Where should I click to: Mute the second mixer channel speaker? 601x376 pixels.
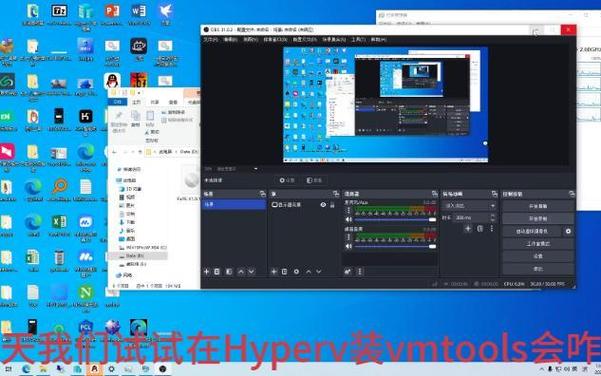[x=348, y=246]
